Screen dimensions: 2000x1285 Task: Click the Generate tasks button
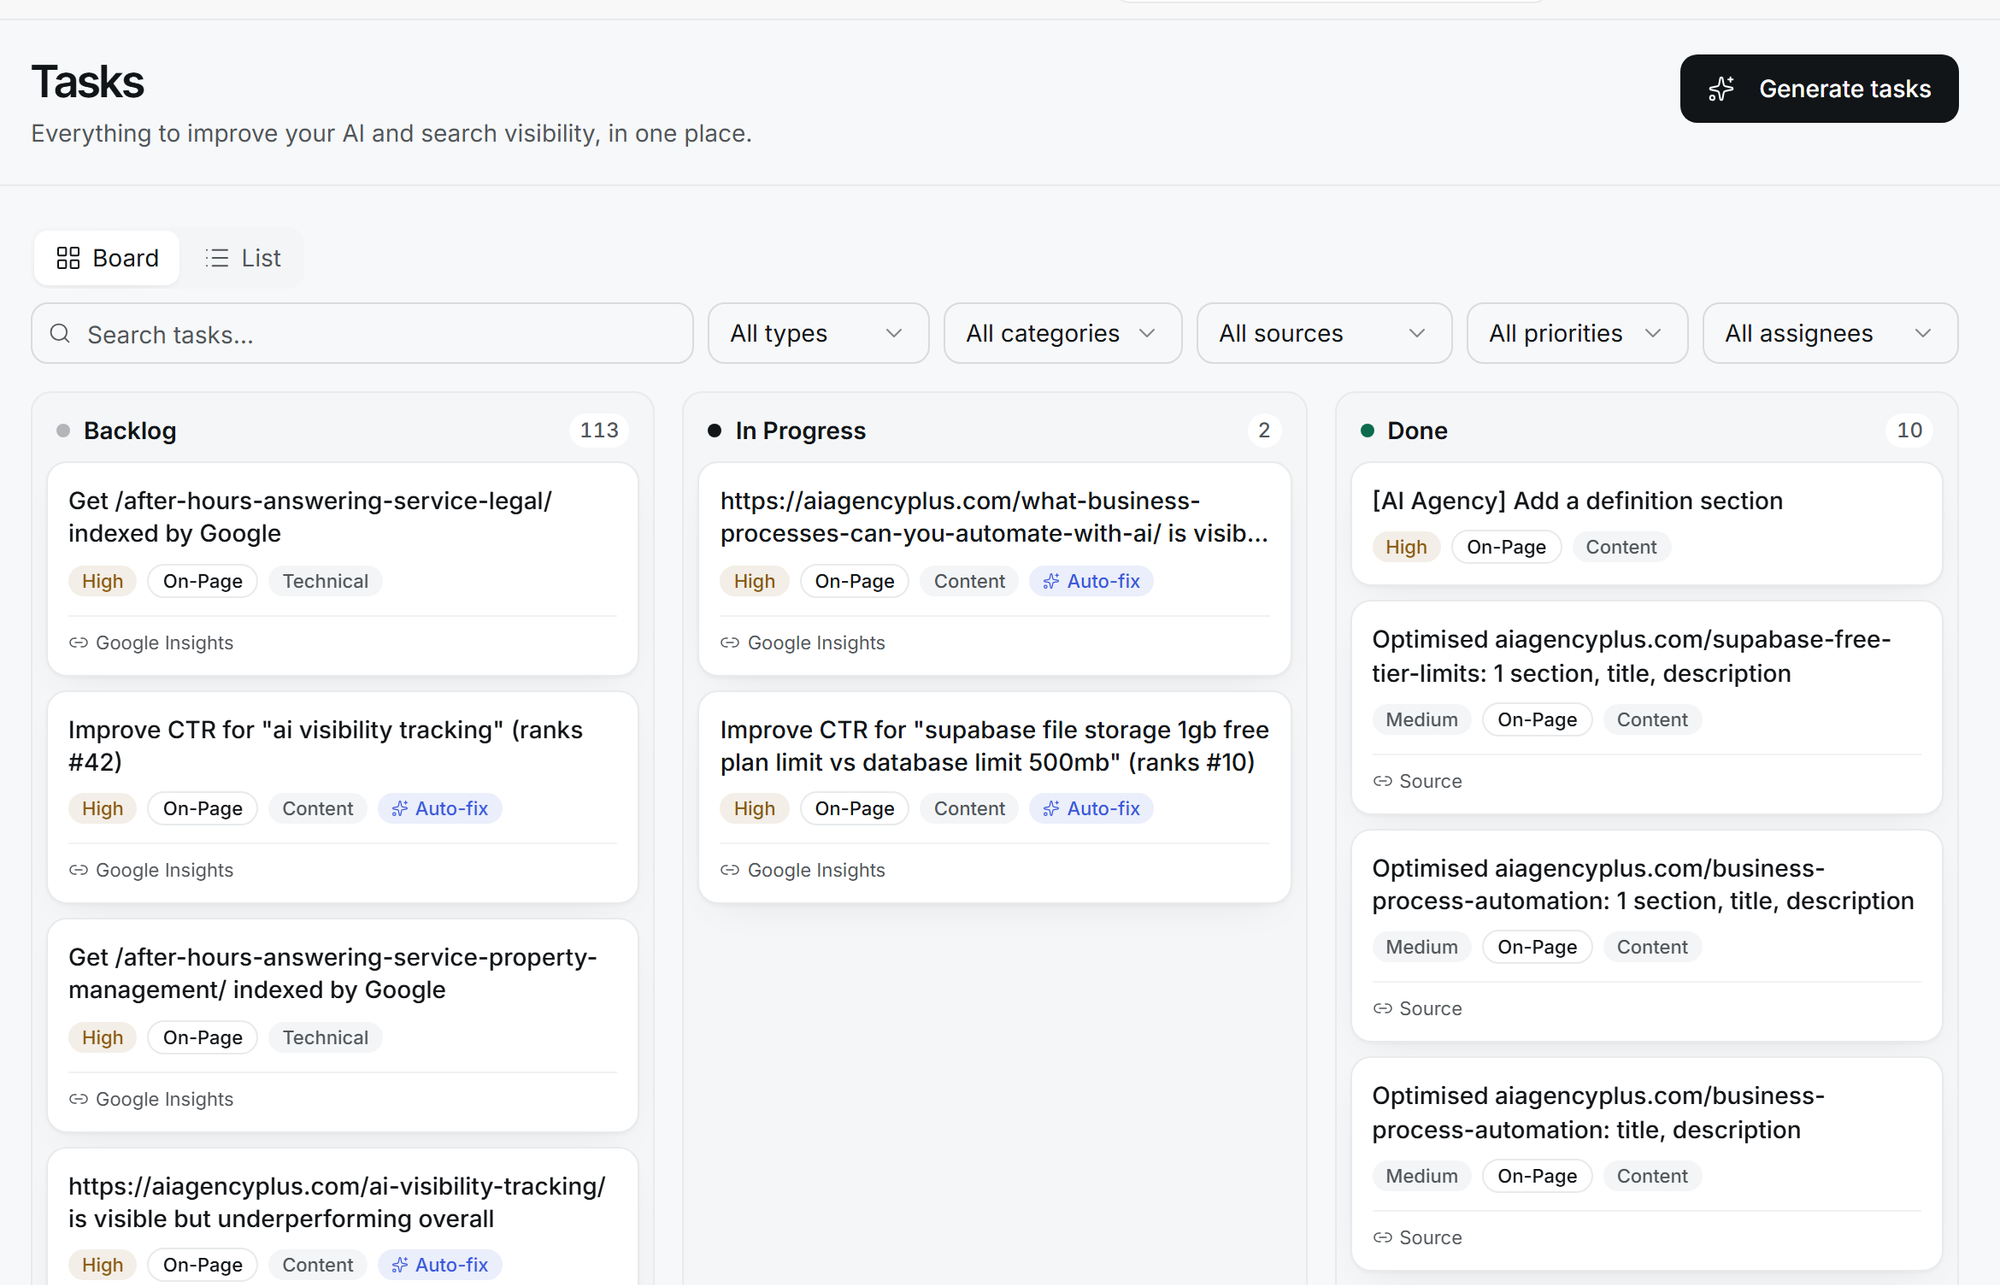[x=1819, y=89]
